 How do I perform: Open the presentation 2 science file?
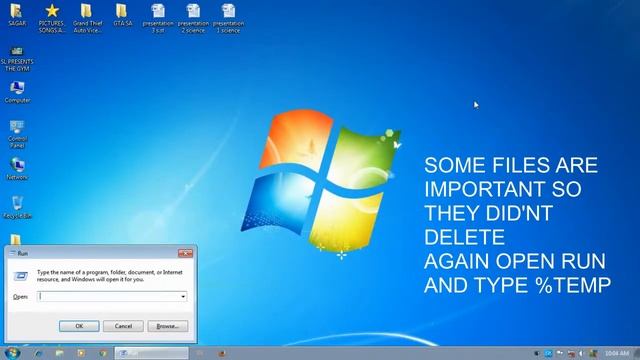tap(193, 18)
